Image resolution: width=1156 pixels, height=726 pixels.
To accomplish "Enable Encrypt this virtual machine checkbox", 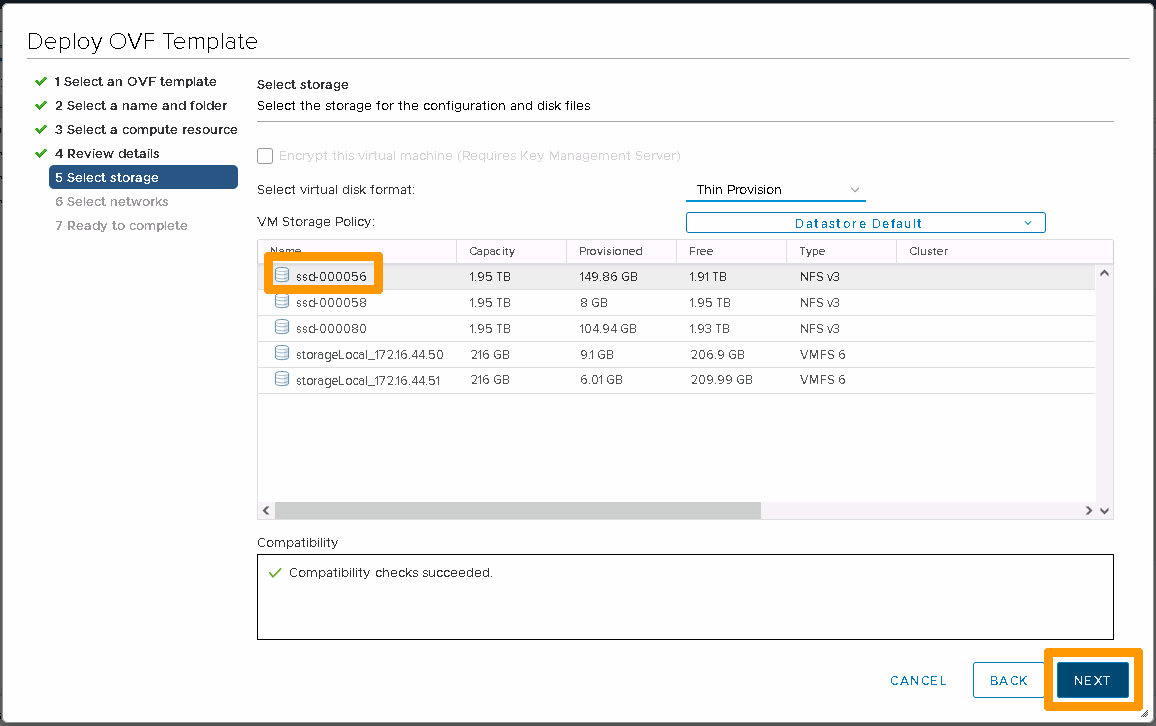I will point(265,156).
